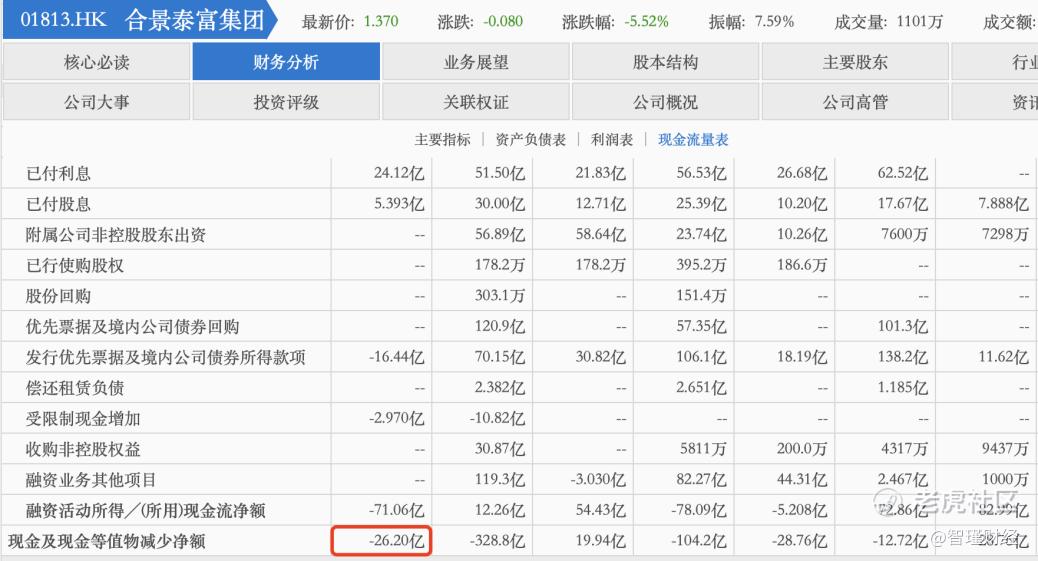
Task: Click the -2.970亿 cell
Action: [x=397, y=419]
